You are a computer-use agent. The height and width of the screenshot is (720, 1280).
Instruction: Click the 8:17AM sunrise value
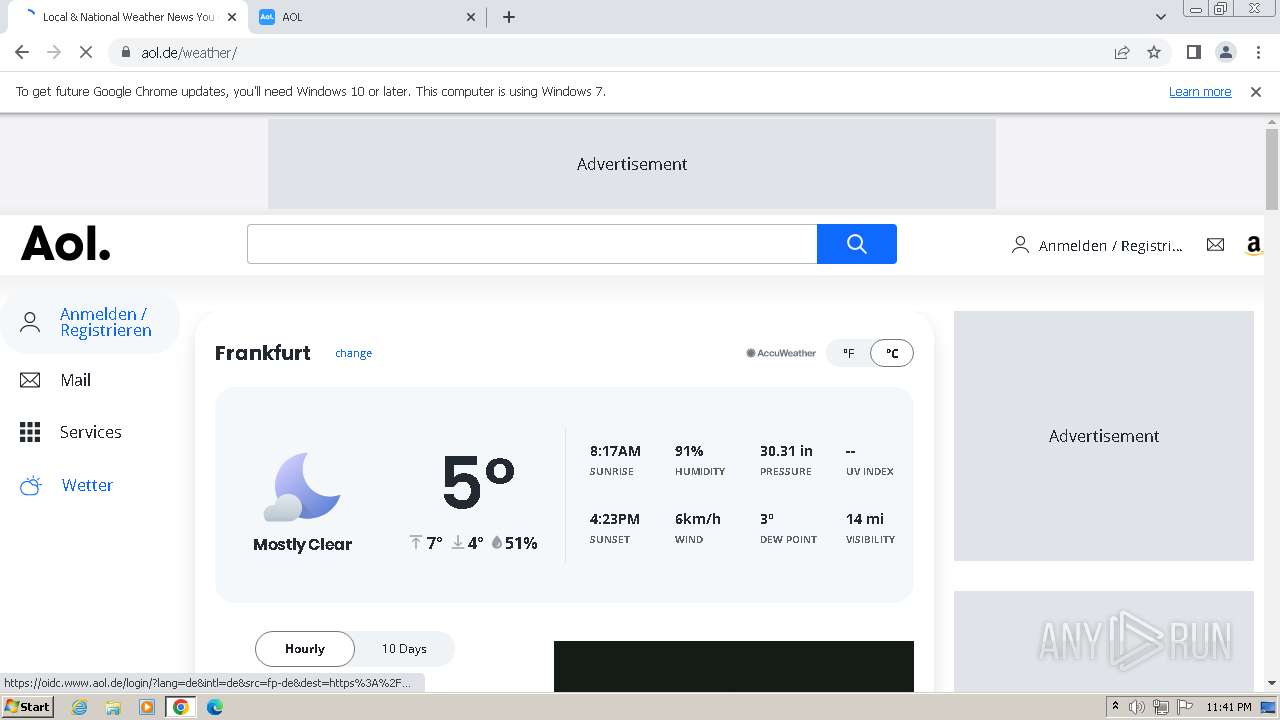(x=615, y=451)
